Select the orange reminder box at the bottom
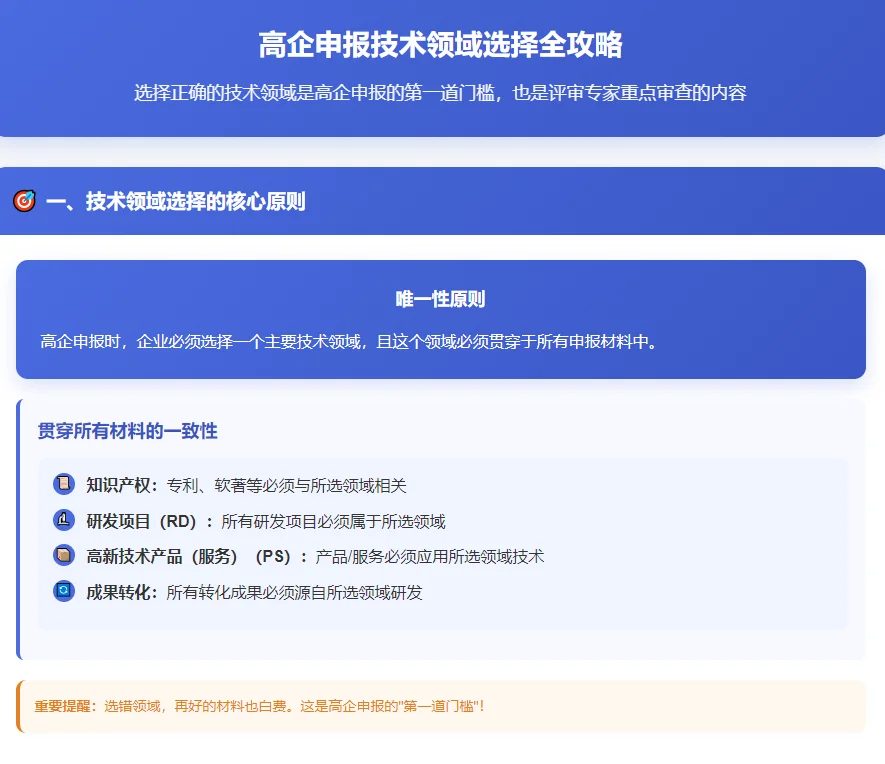Screen dimensions: 885x764 point(441,706)
